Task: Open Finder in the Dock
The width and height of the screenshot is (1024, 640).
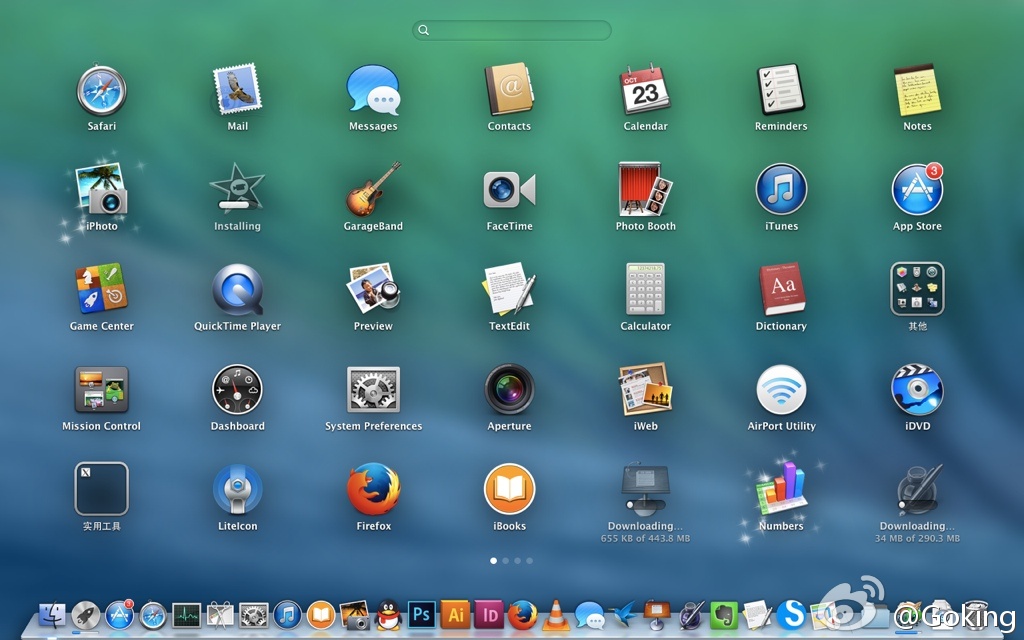Action: click(52, 615)
